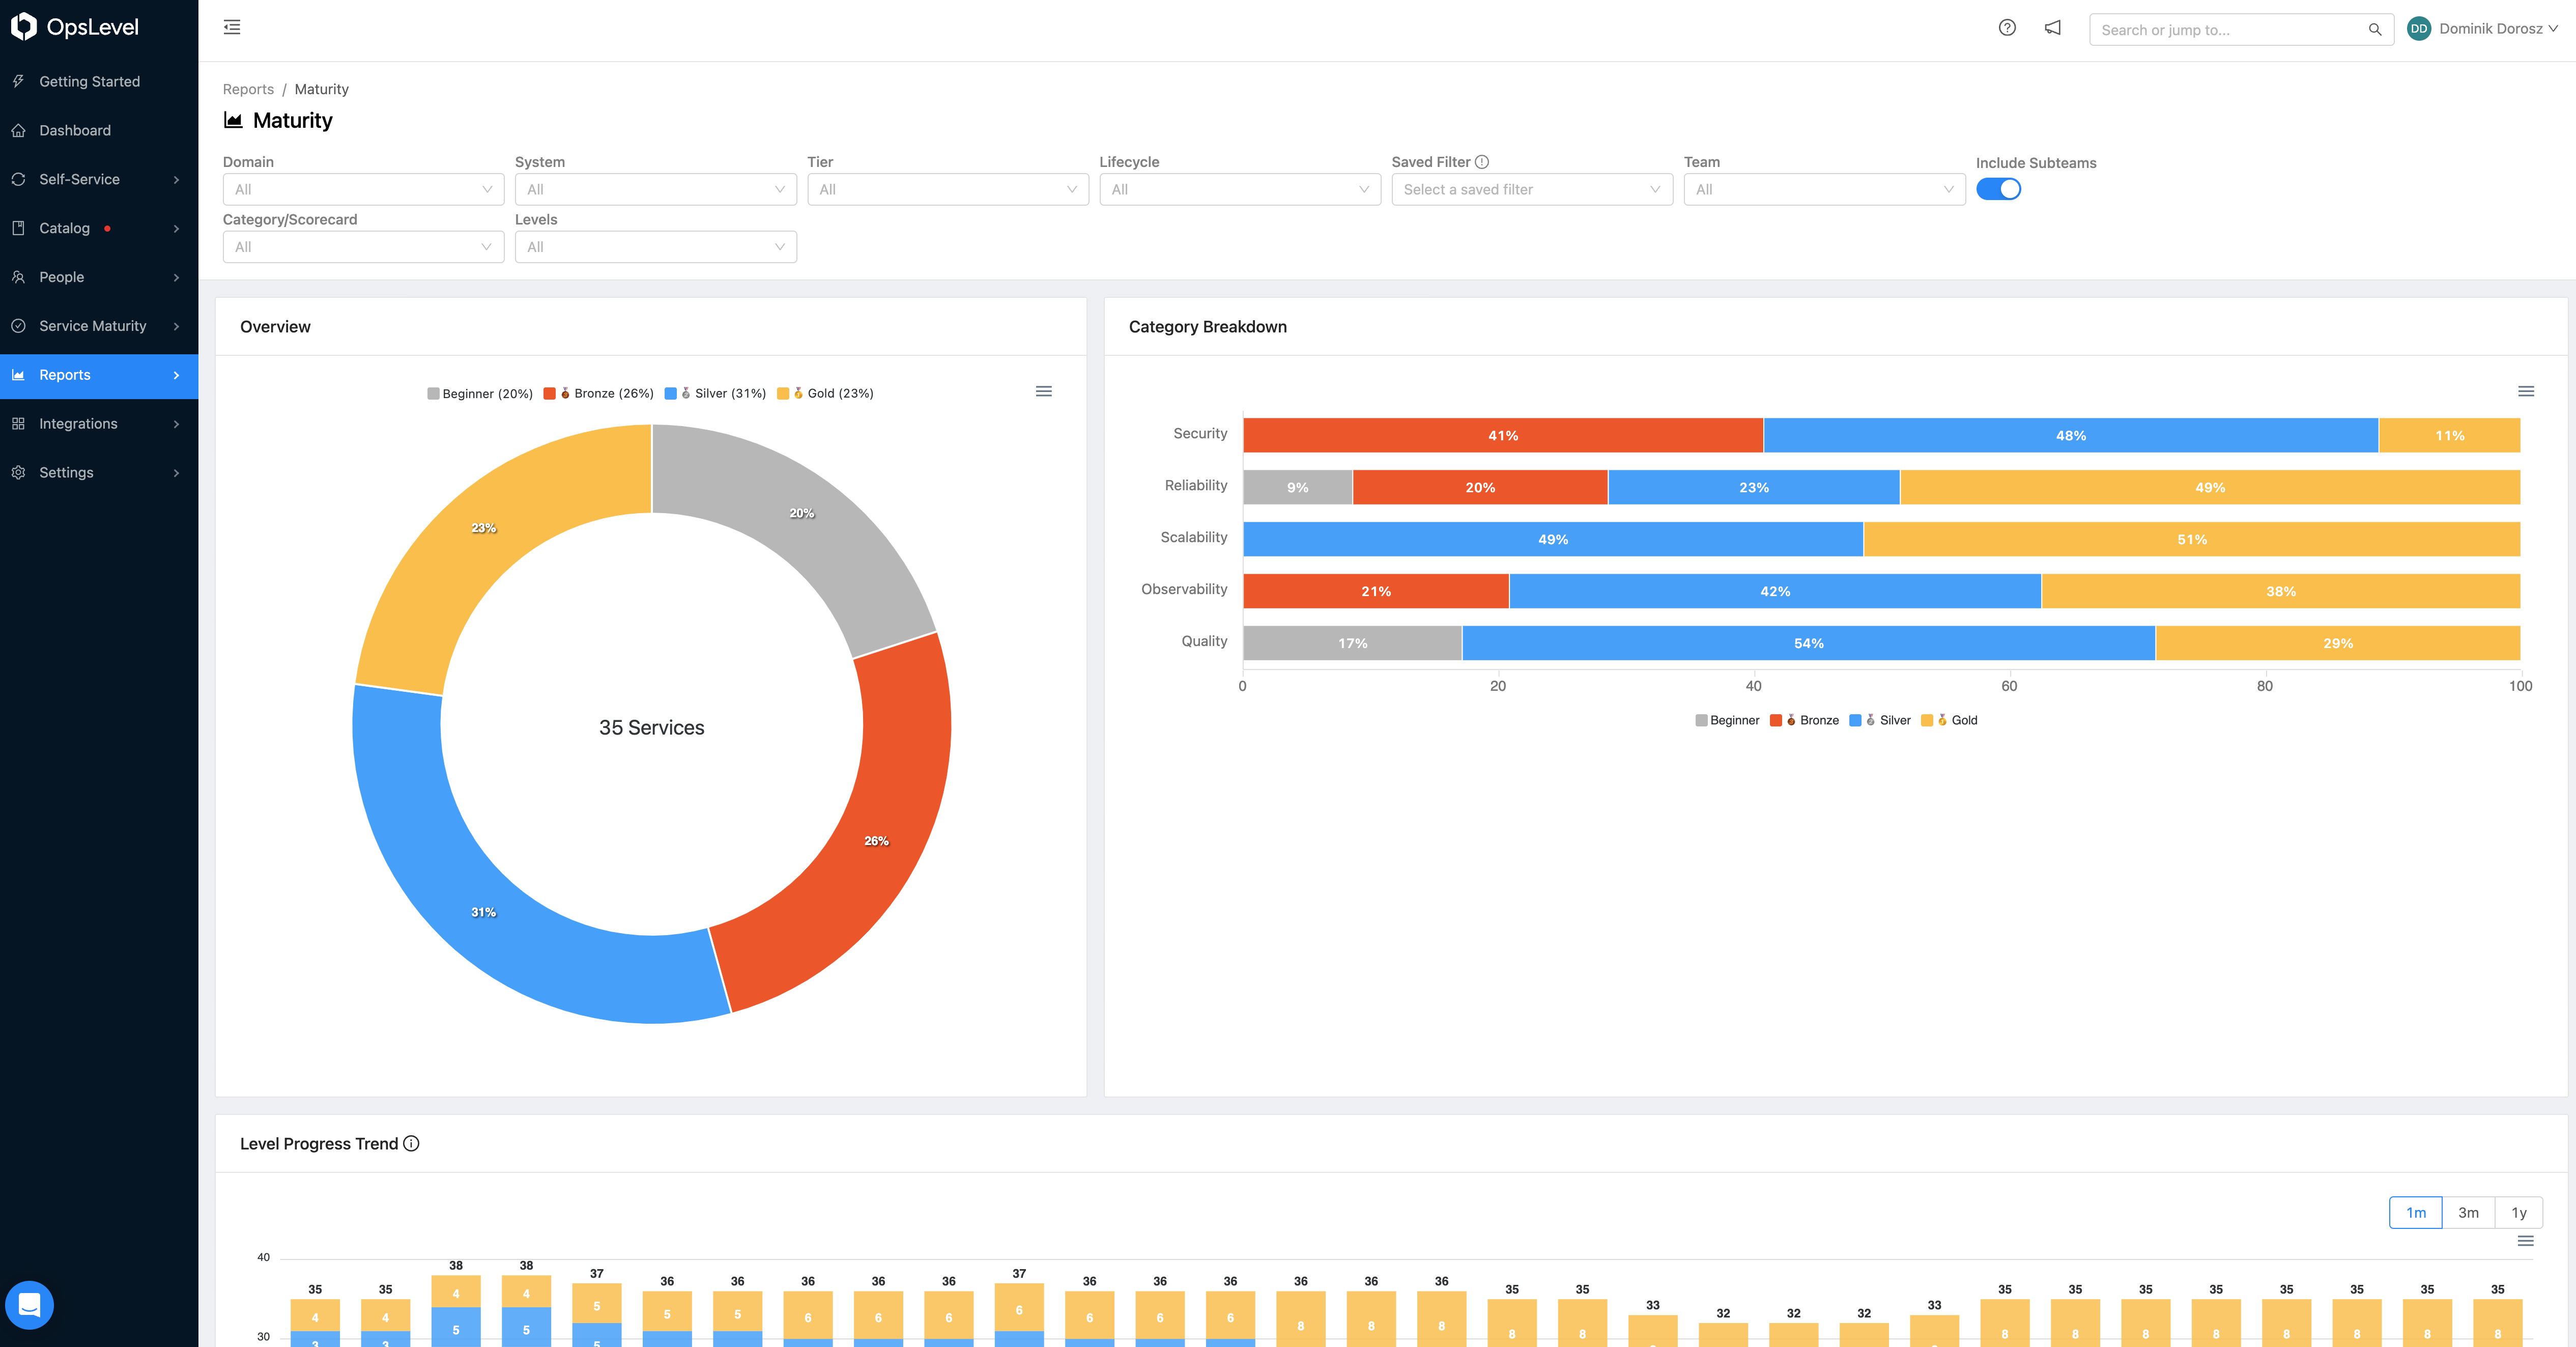This screenshot has height=1347, width=2576.
Task: Click the Search or jump to field
Action: 2240,30
